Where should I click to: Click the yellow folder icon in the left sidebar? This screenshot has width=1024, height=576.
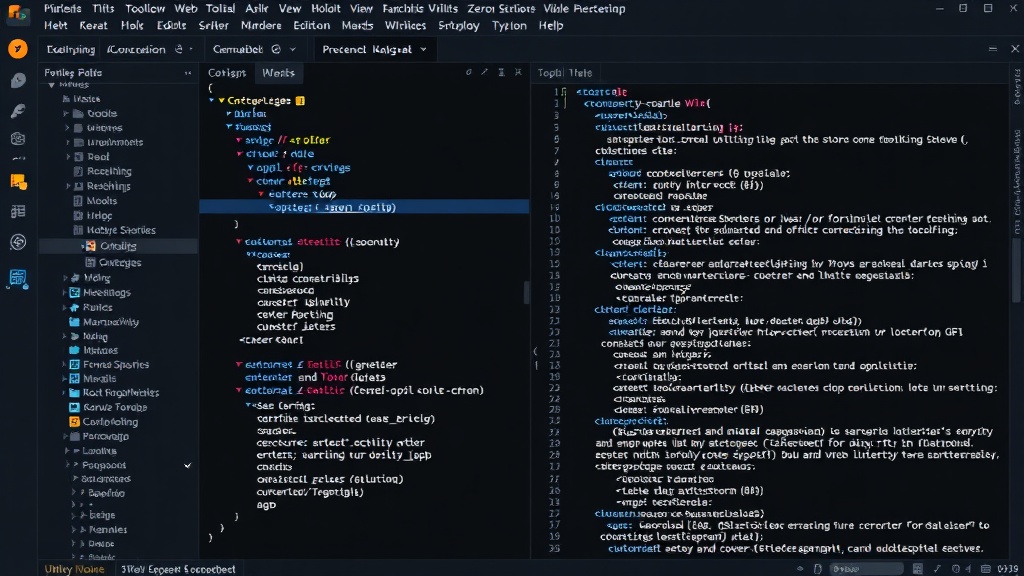click(18, 182)
